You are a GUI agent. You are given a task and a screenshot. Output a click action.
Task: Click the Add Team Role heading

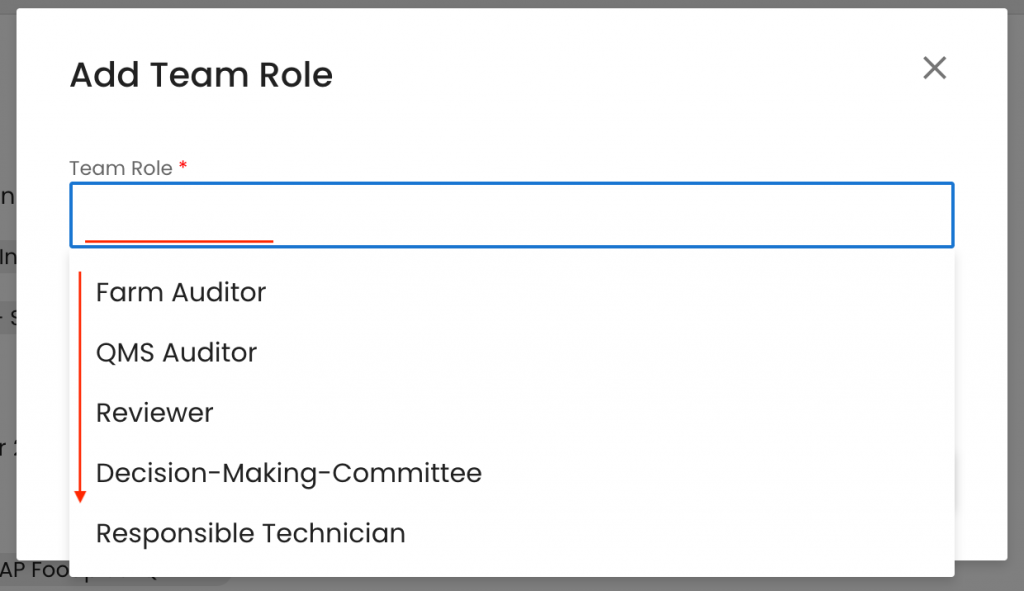pos(201,75)
